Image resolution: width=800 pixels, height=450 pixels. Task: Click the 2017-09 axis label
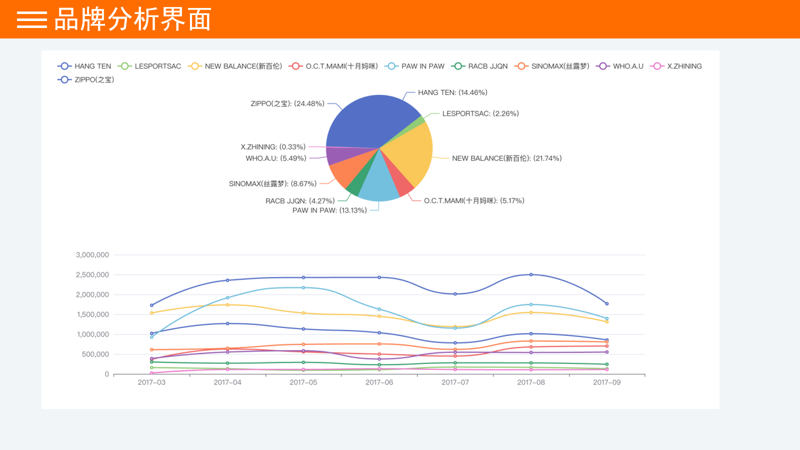tap(607, 382)
